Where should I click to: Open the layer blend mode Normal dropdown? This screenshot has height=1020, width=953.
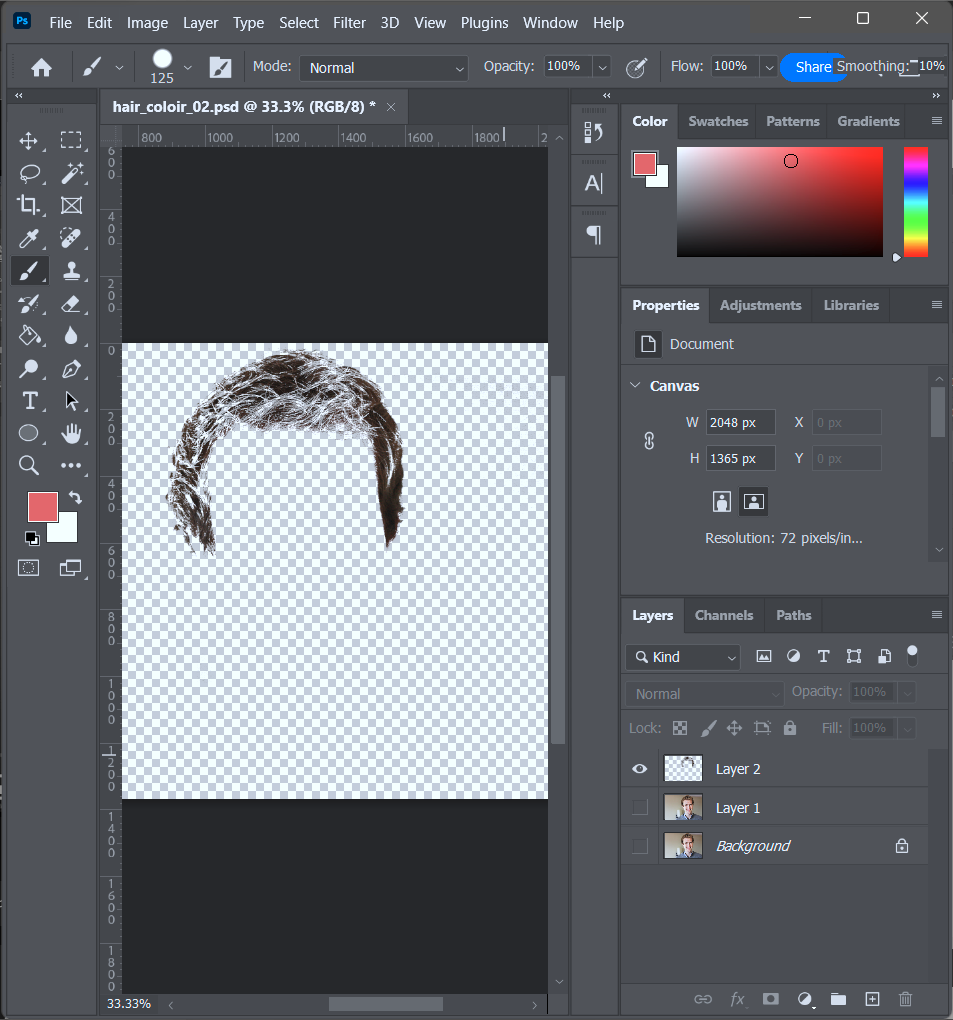point(705,694)
